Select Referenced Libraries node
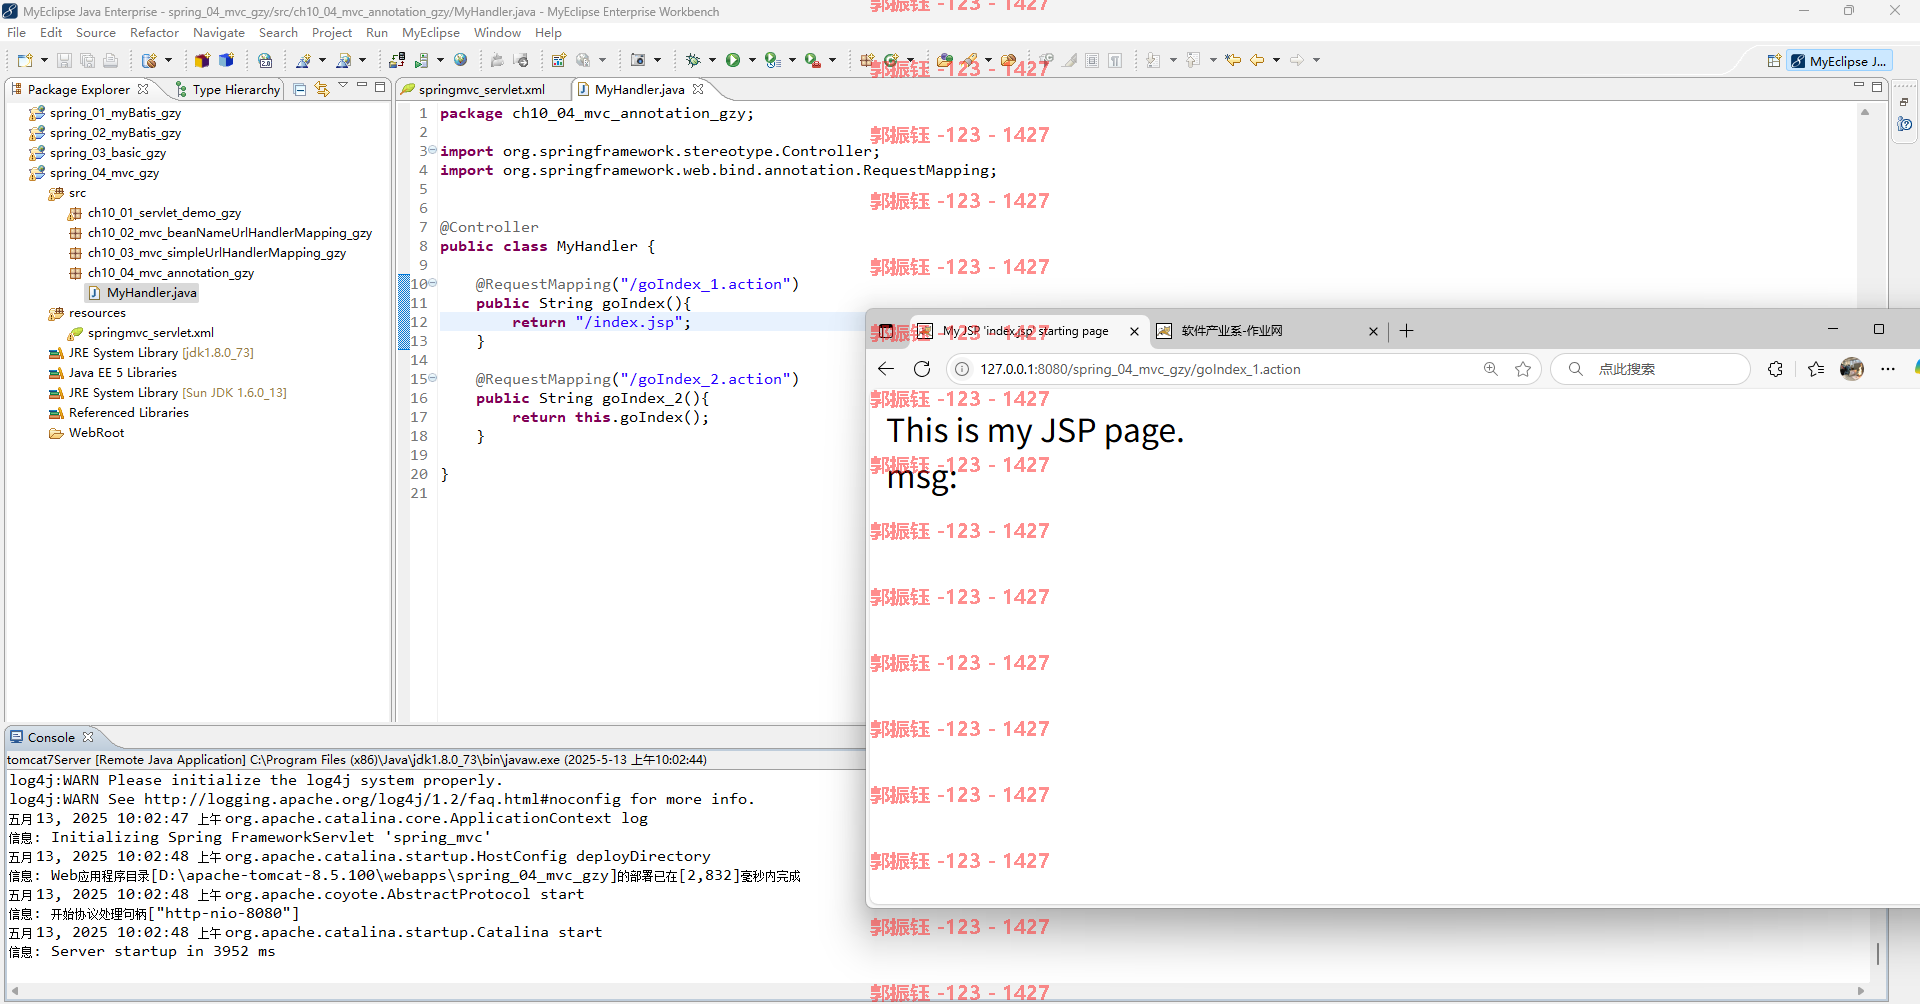 128,413
